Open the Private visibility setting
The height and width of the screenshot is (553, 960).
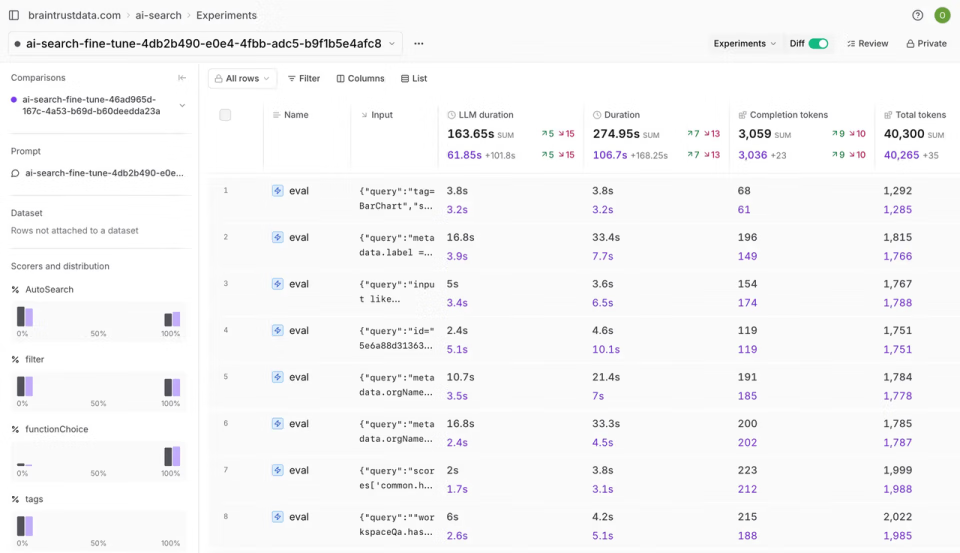pyautogui.click(x=926, y=44)
